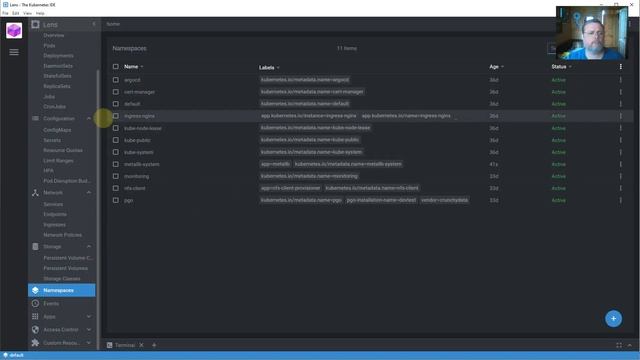Viewport: 640px width, 360px height.
Task: Check the kube-system namespace checkbox
Action: tap(116, 152)
